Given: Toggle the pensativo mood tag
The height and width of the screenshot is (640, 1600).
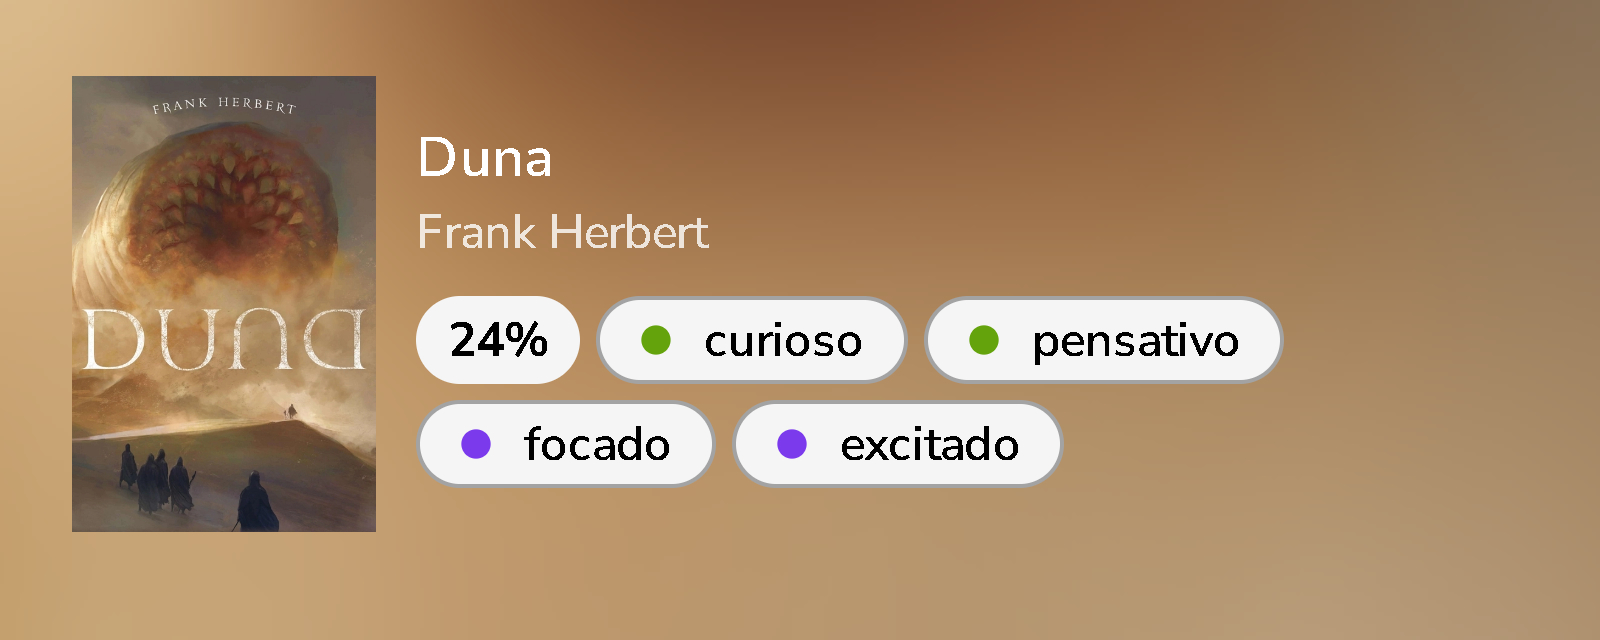Looking at the screenshot, I should (x=1103, y=340).
